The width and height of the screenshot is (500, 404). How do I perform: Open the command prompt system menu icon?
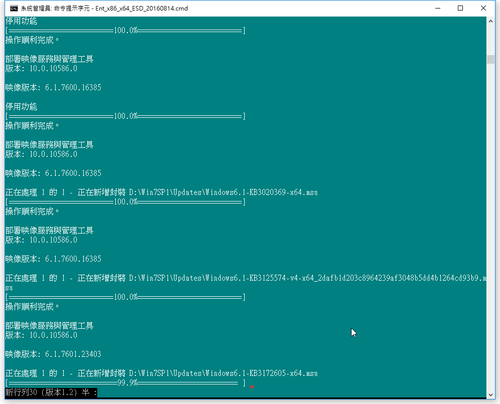click(x=14, y=8)
